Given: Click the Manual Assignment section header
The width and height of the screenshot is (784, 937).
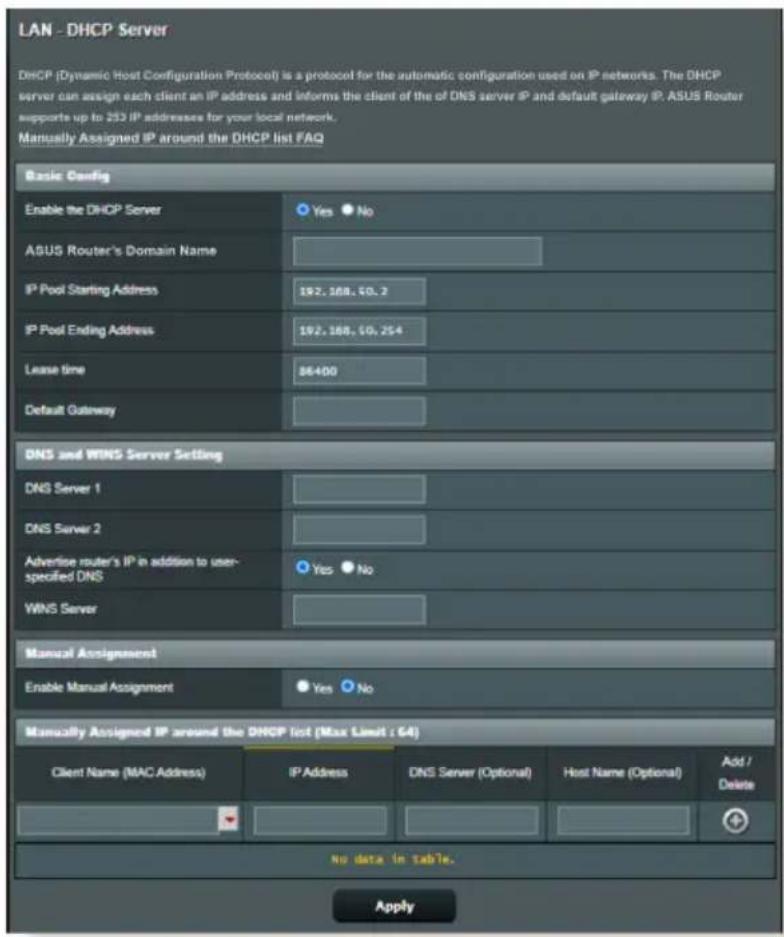Looking at the screenshot, I should pyautogui.click(x=395, y=653).
